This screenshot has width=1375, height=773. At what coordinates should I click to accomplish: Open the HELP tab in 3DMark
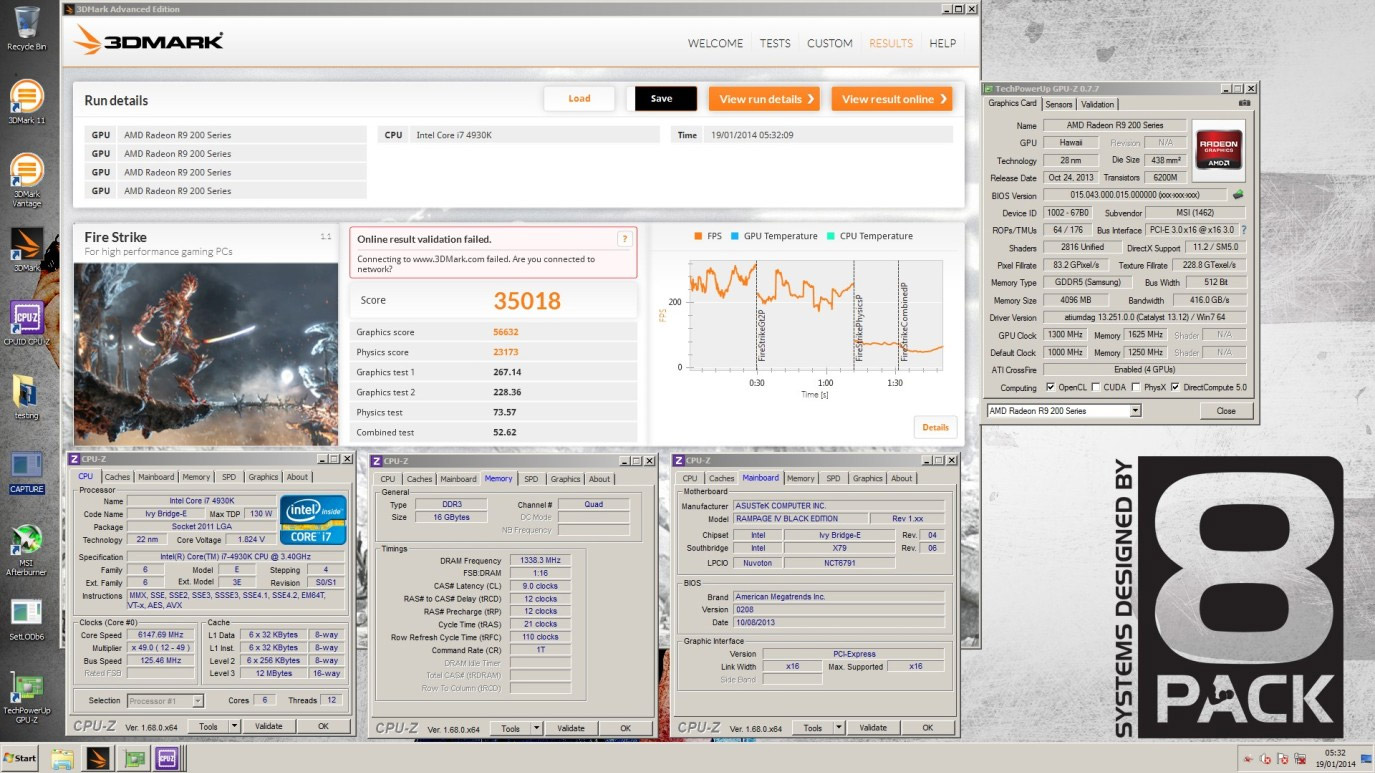click(x=942, y=44)
